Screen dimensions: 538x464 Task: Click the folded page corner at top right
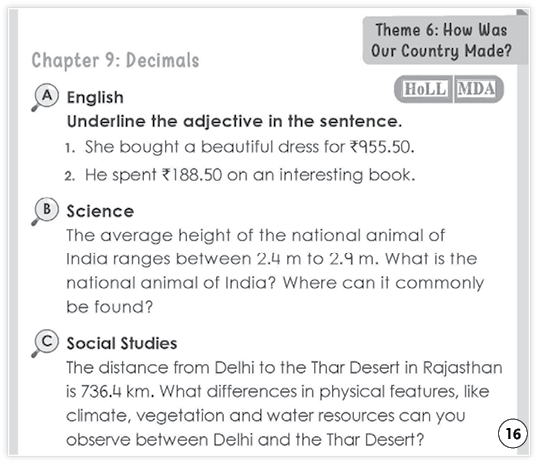coord(522,13)
